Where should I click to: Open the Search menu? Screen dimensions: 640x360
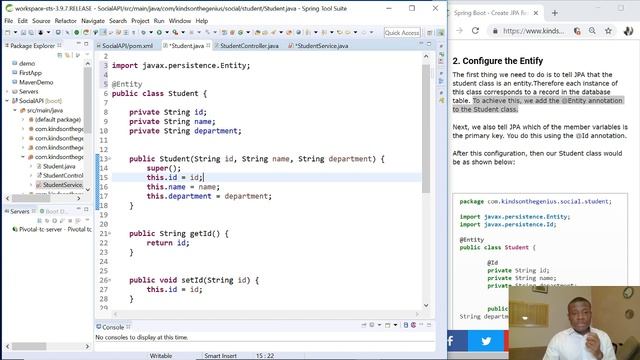[118, 21]
